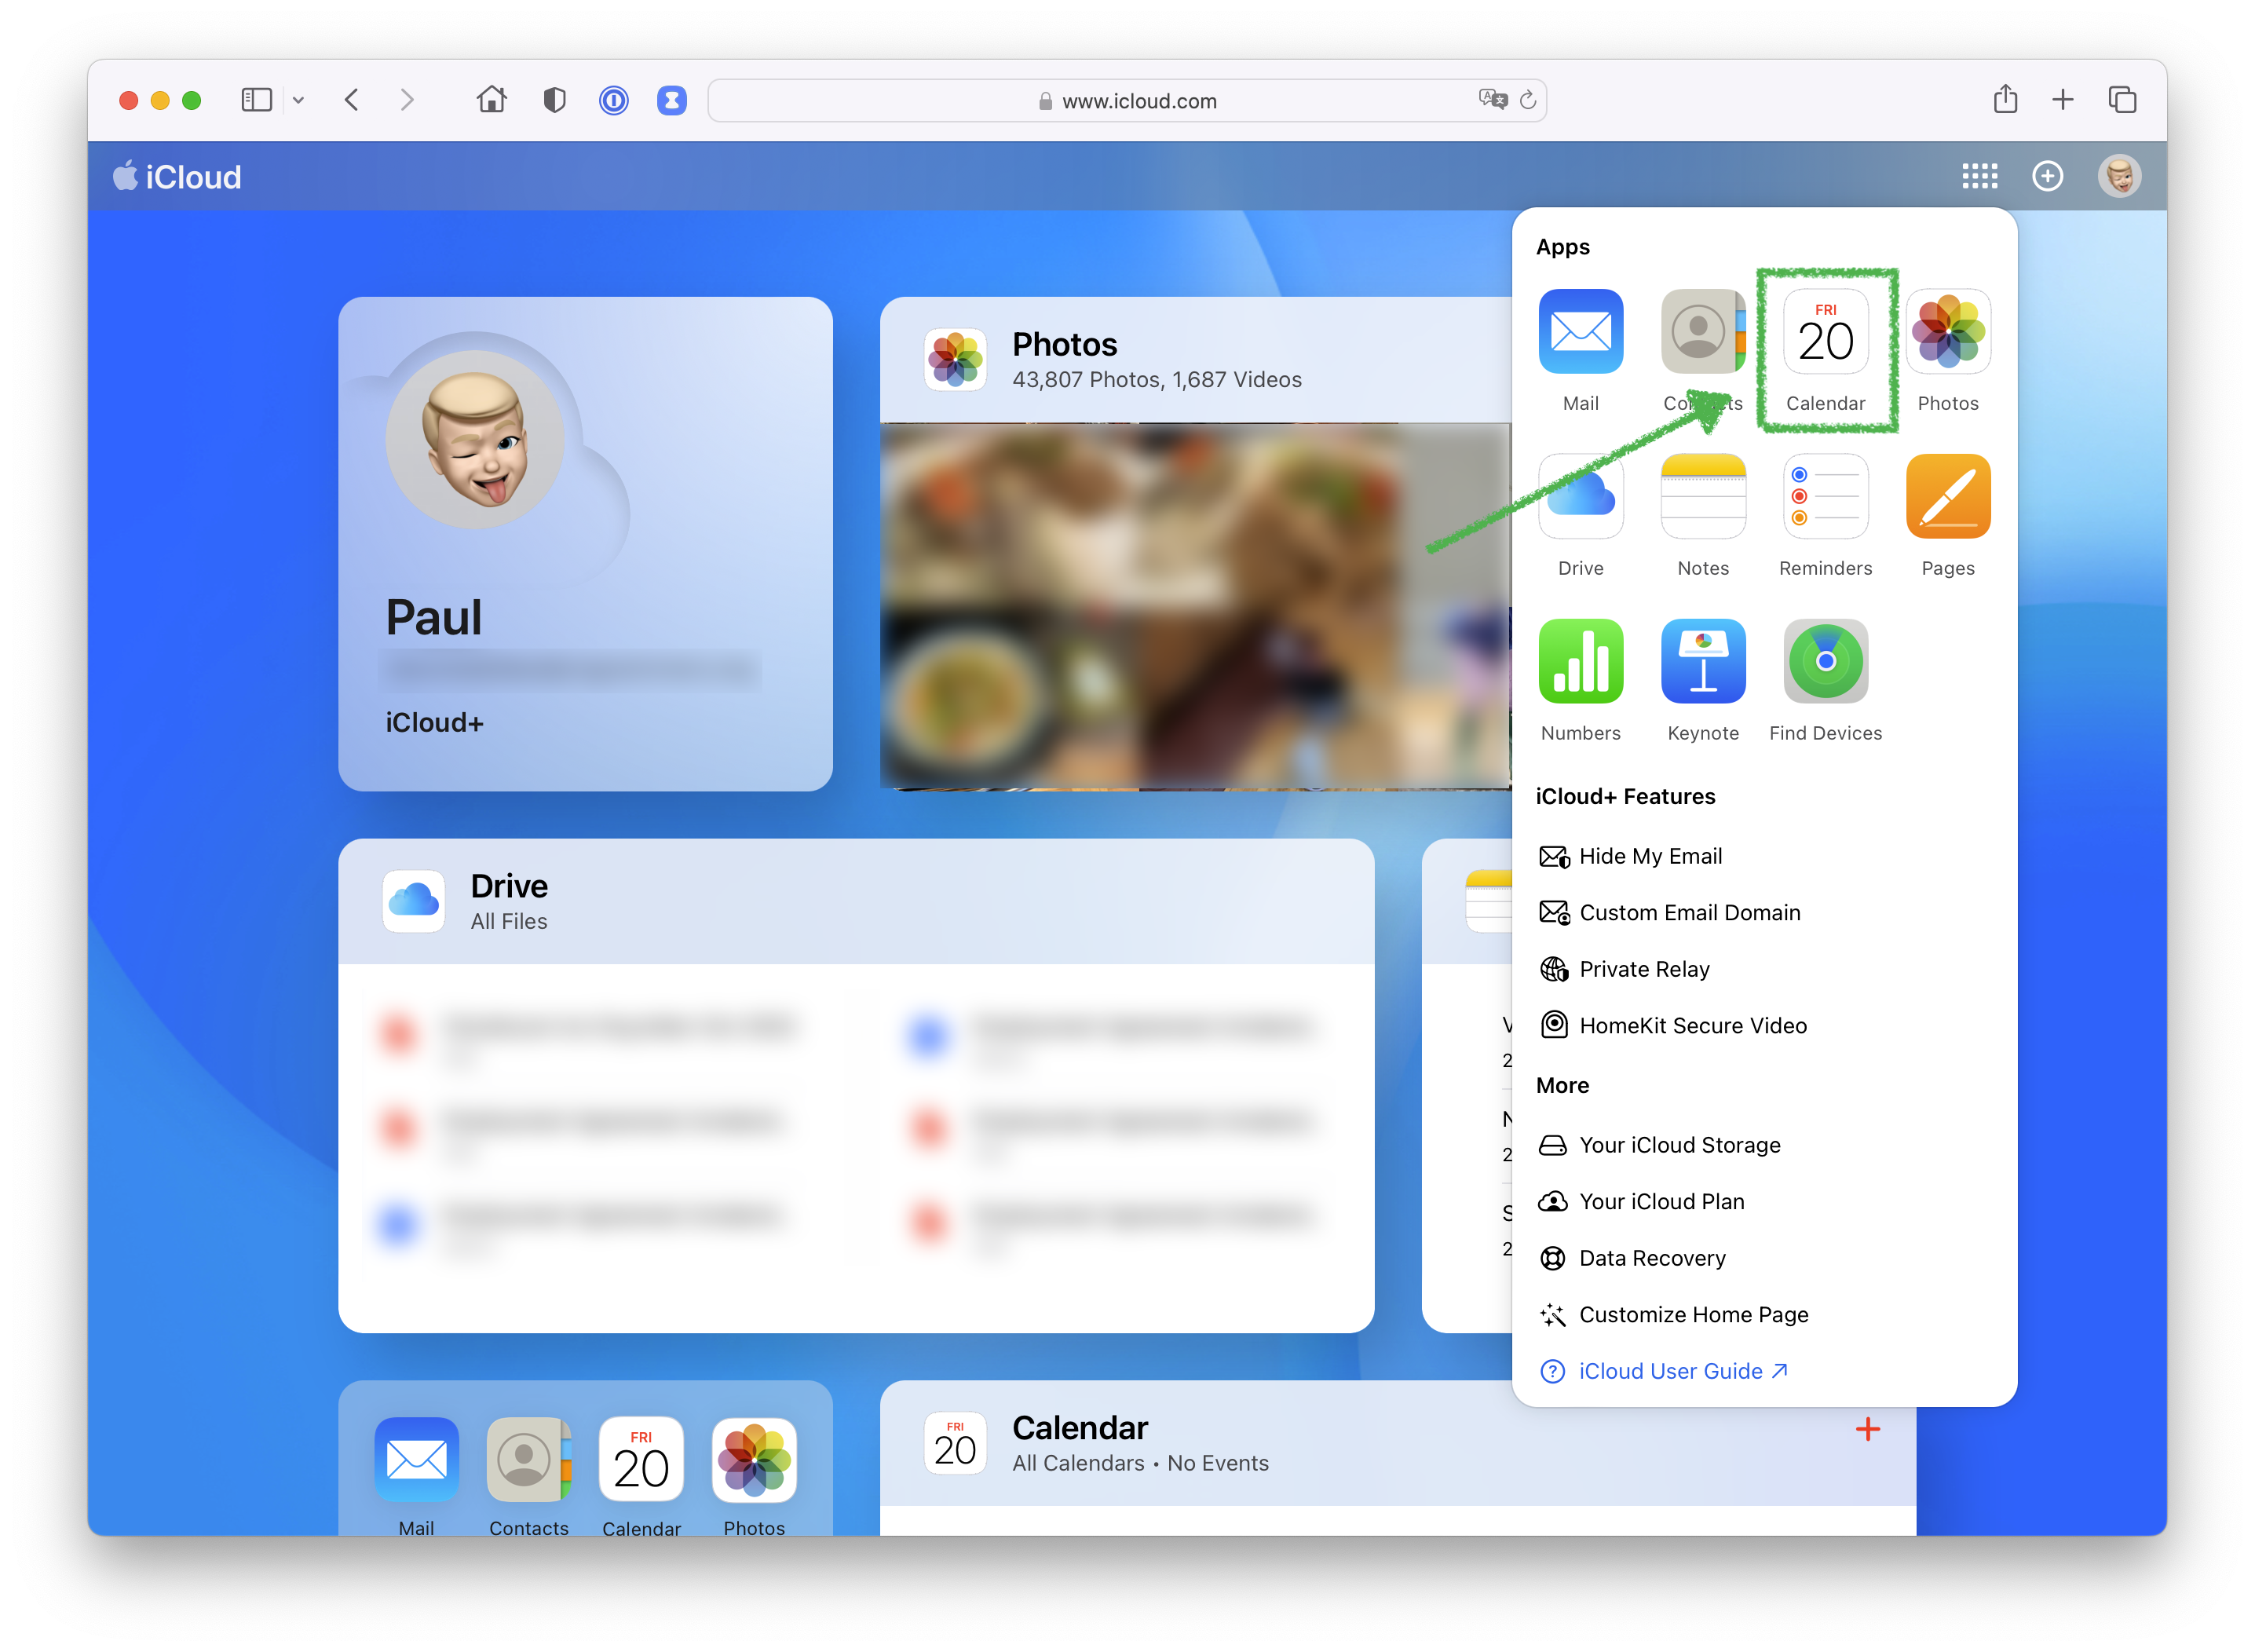Click the partly hidden Notes tile icon
The width and height of the screenshot is (2255, 1652).
tap(1488, 901)
